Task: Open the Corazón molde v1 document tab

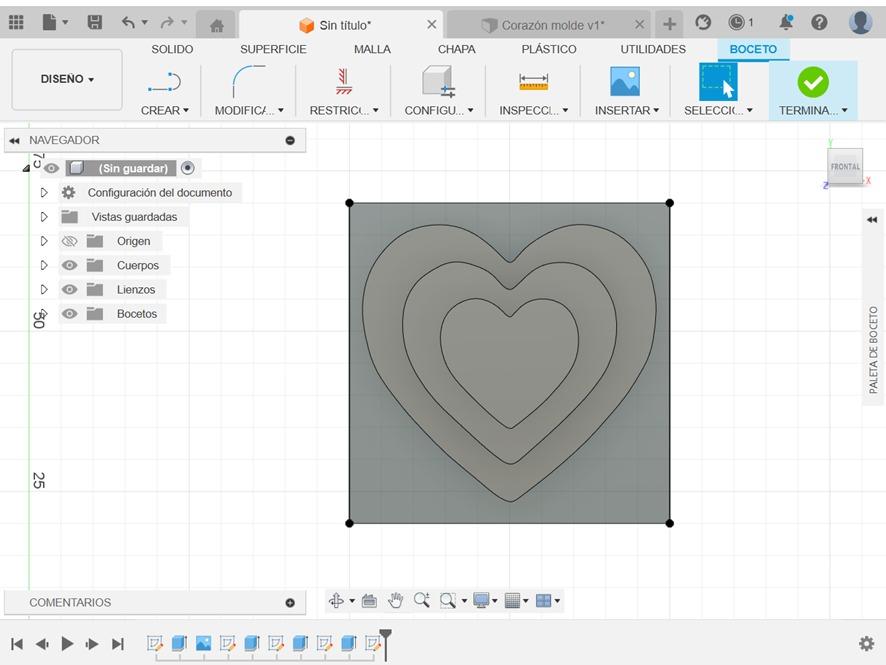Action: click(x=552, y=25)
